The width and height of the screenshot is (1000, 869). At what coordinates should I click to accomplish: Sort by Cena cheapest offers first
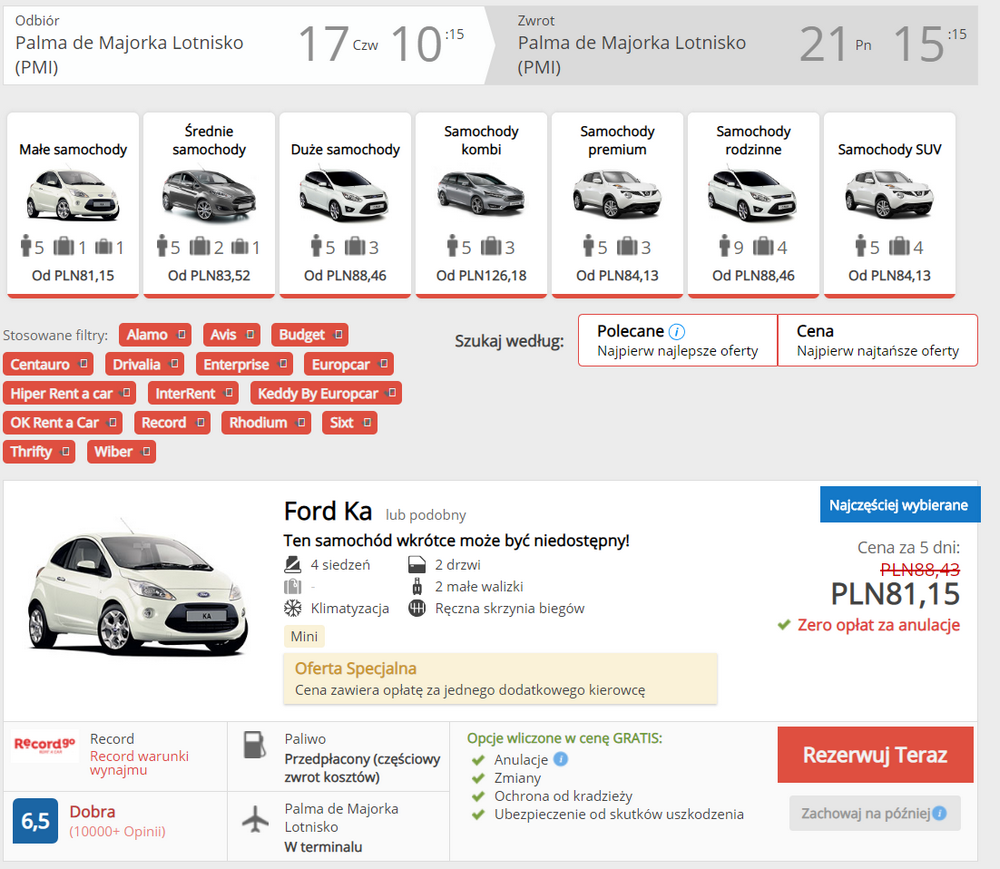coord(878,340)
